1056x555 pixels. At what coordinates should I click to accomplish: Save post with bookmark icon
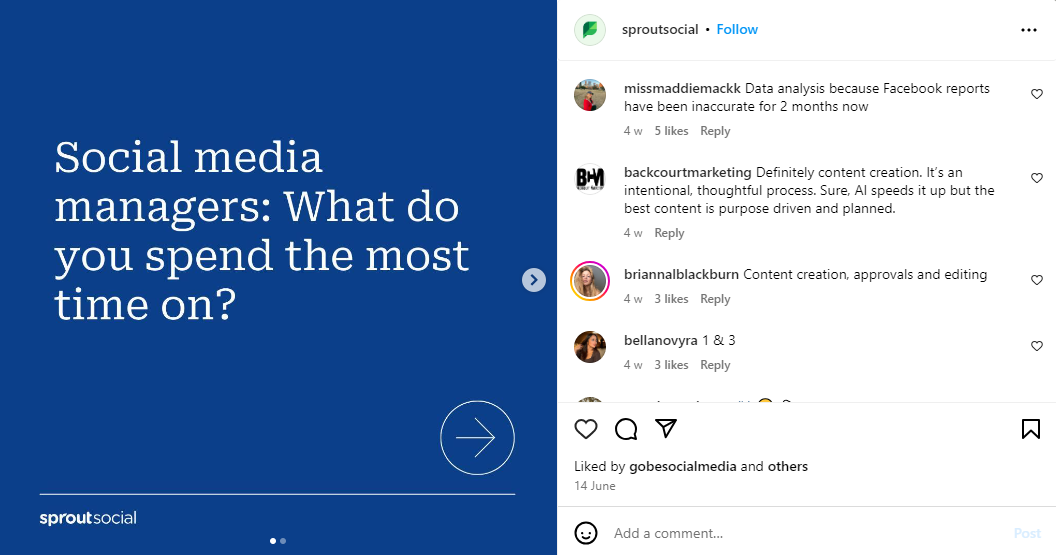tap(1030, 429)
